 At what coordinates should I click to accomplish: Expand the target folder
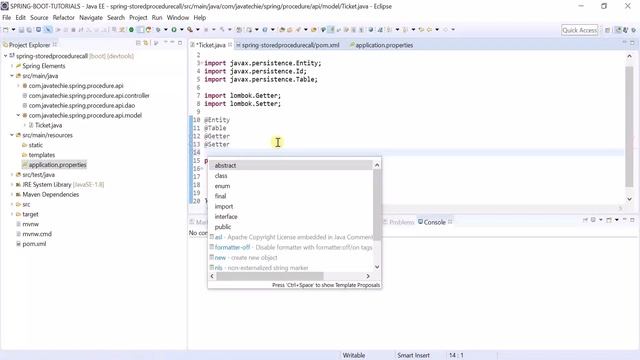(12, 214)
